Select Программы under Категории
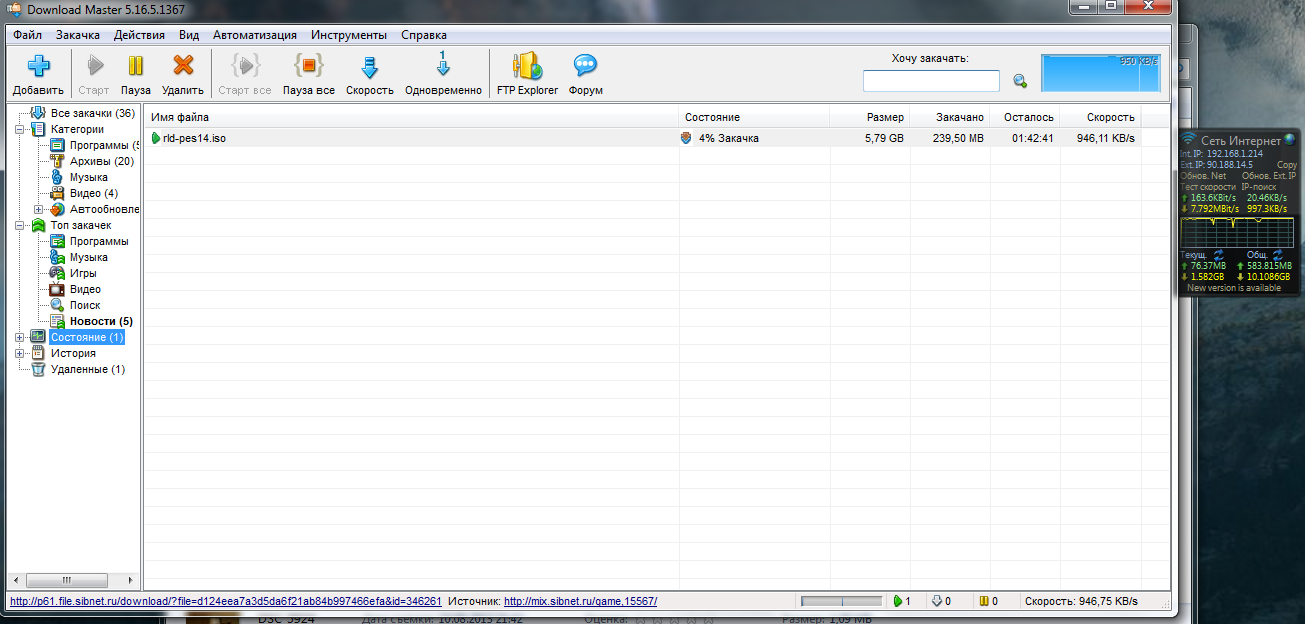Screen dimensions: 1305x624 (104, 145)
